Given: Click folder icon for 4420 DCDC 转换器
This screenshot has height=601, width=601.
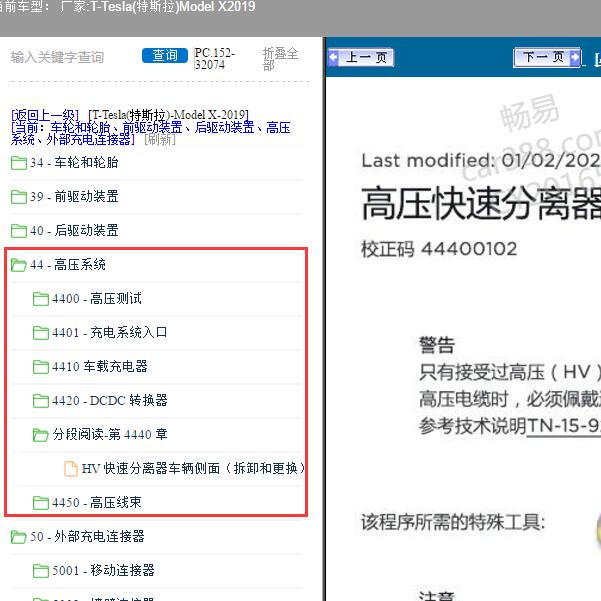Looking at the screenshot, I should pos(41,401).
